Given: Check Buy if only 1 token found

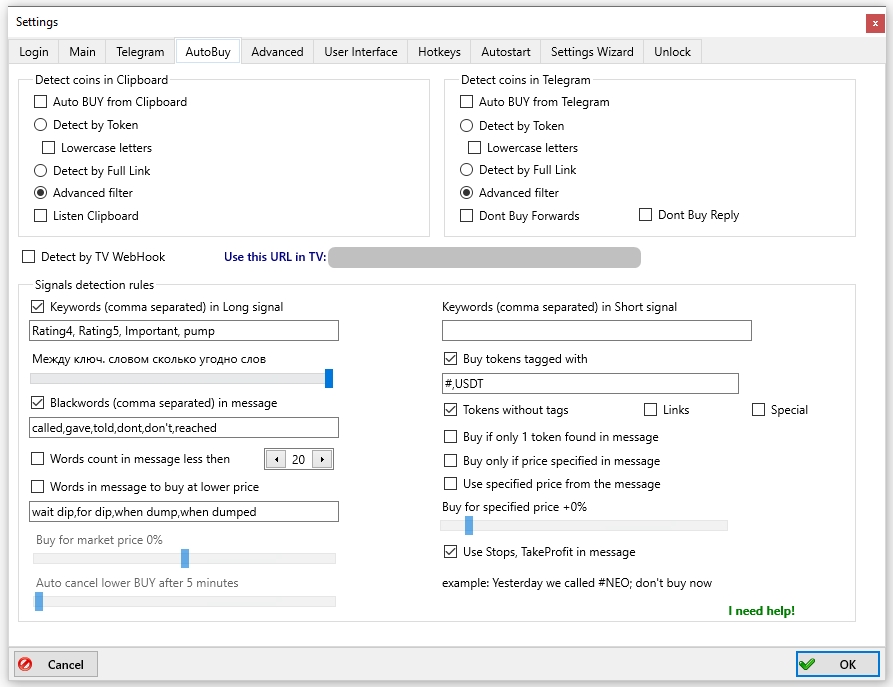Looking at the screenshot, I should pos(450,437).
